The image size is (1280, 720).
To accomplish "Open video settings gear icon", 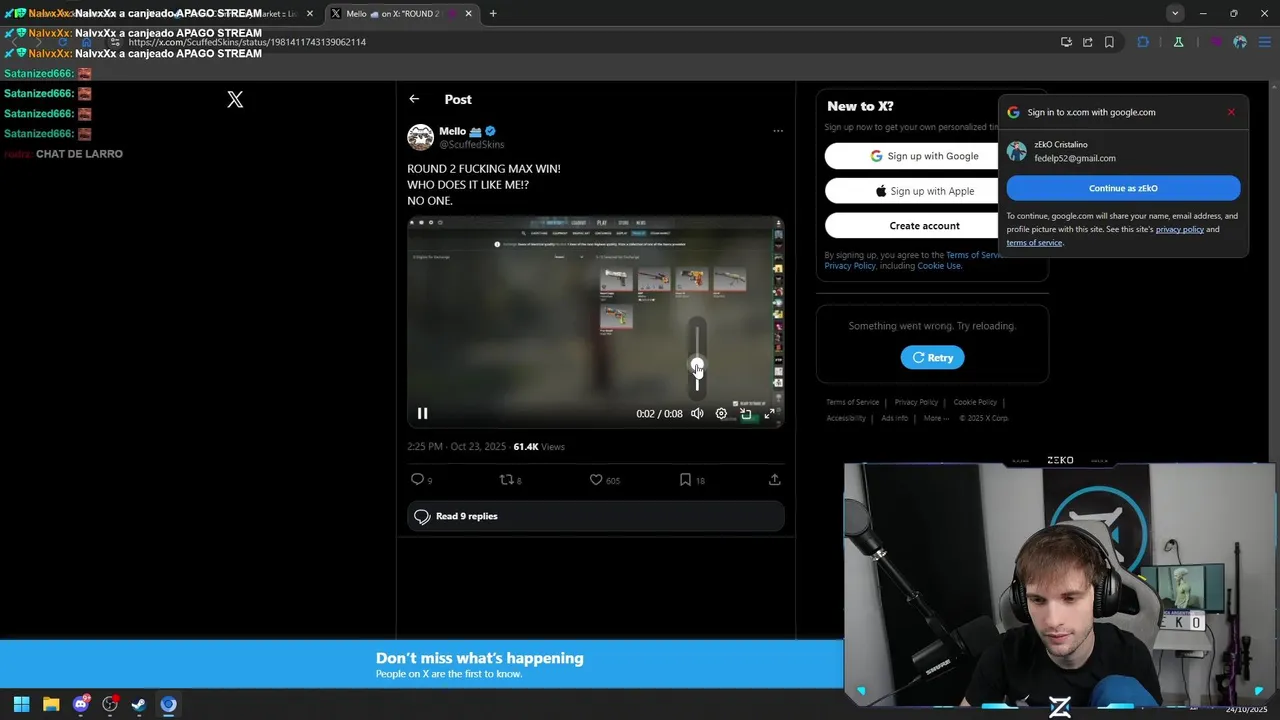I will click(x=721, y=413).
